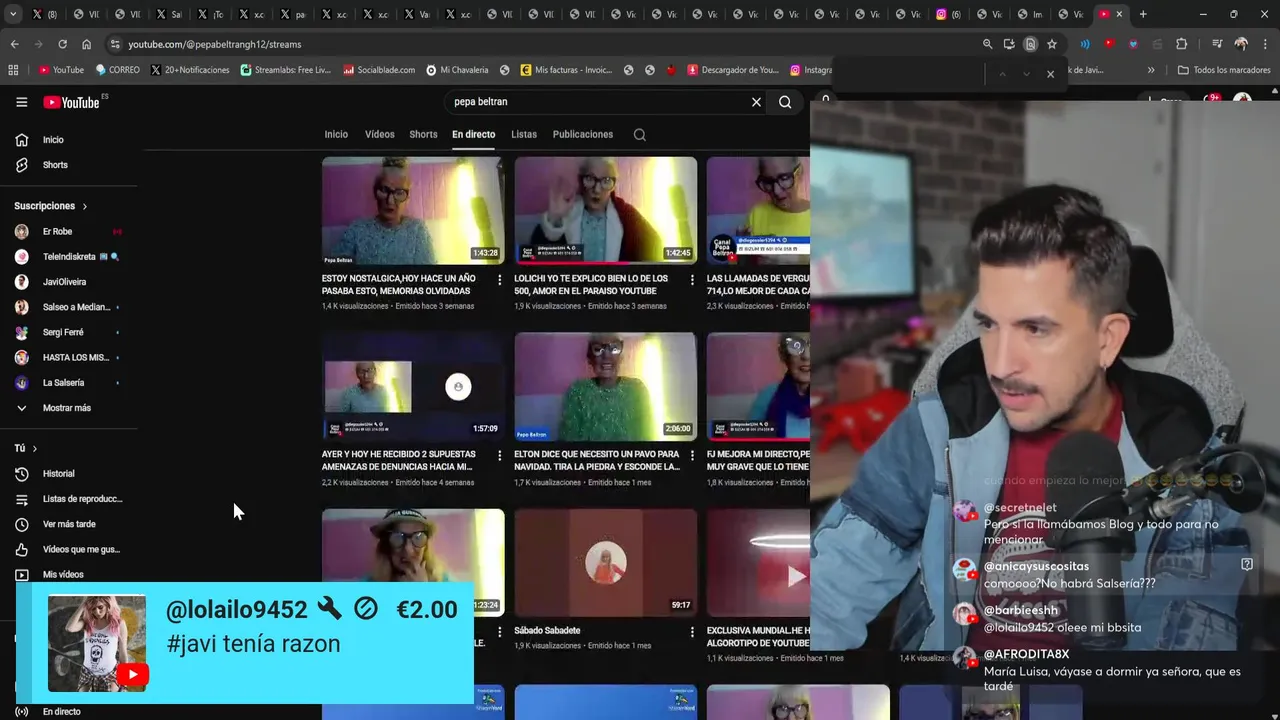
Task: Open ESTOY NOSTALGICA video thumbnail
Action: [x=413, y=211]
